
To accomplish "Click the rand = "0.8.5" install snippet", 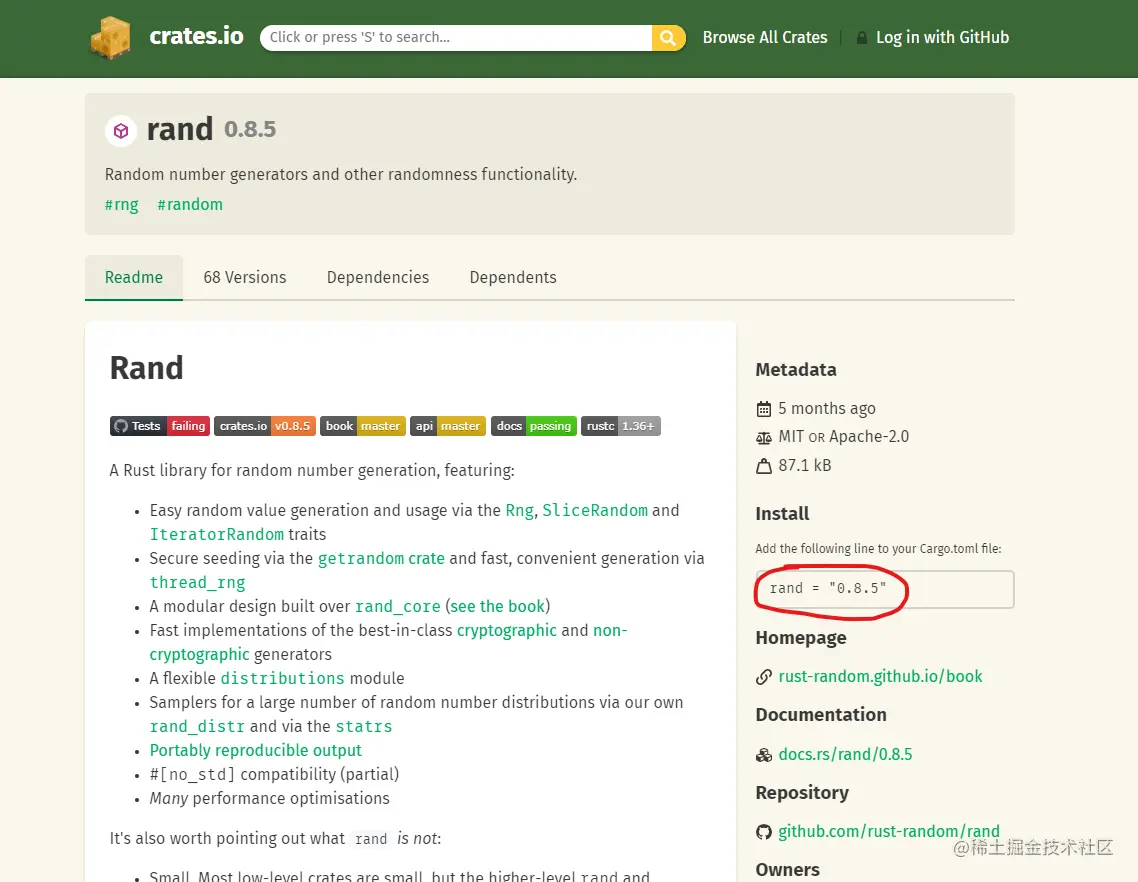I will 884,589.
